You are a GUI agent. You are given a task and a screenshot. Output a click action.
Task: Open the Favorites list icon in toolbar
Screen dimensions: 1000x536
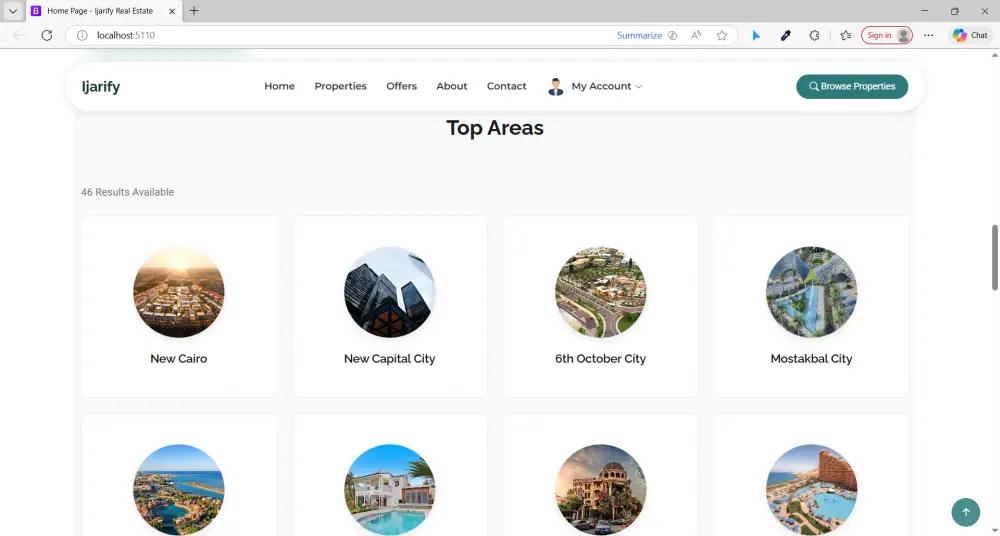(x=846, y=36)
